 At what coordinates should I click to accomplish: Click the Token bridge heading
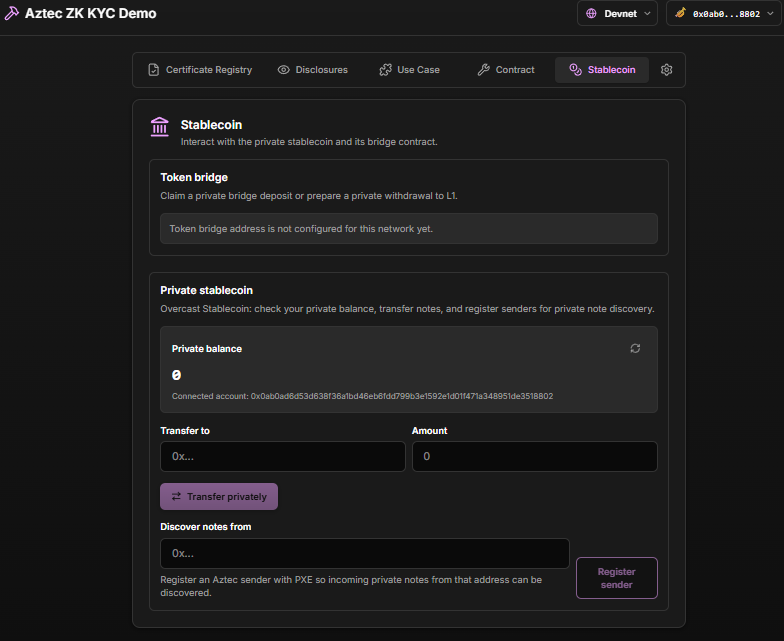(x=194, y=178)
